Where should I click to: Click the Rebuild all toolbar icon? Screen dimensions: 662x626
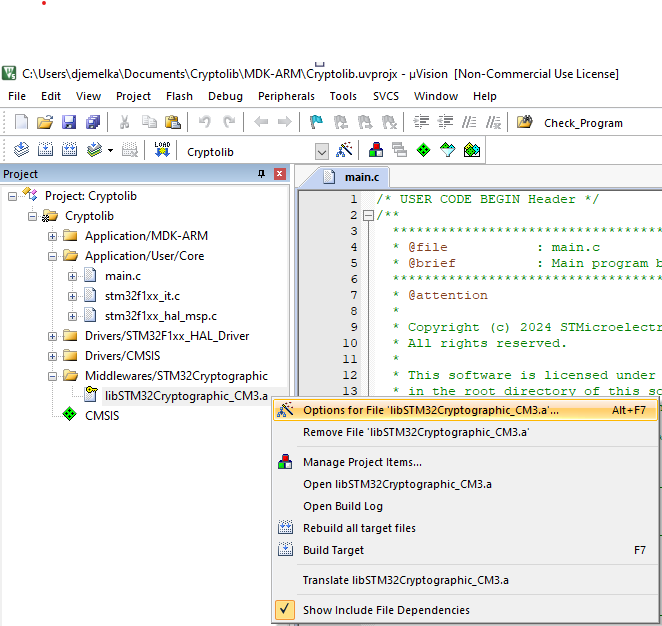pyautogui.click(x=69, y=149)
